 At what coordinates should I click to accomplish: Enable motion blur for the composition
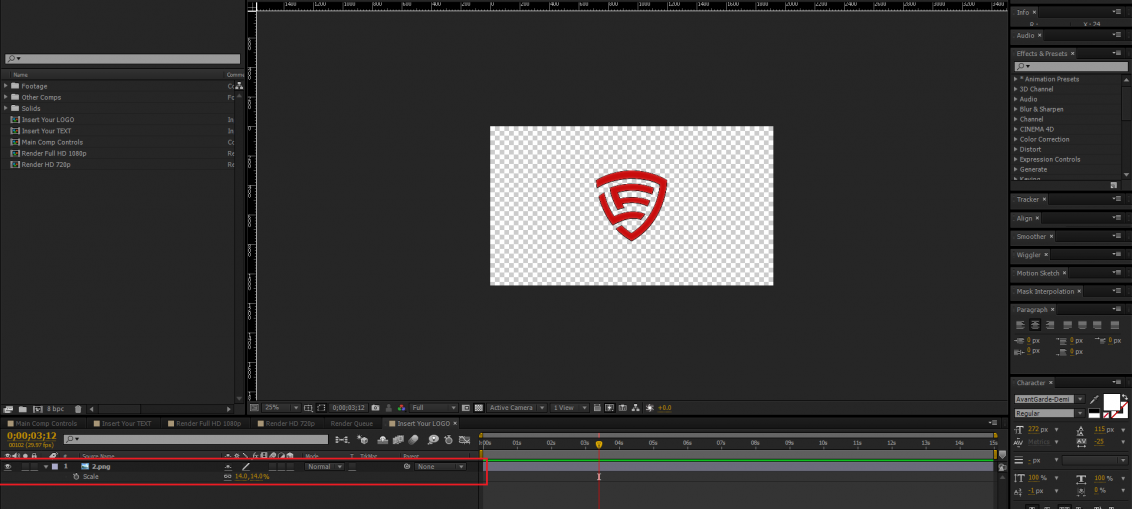[x=413, y=440]
